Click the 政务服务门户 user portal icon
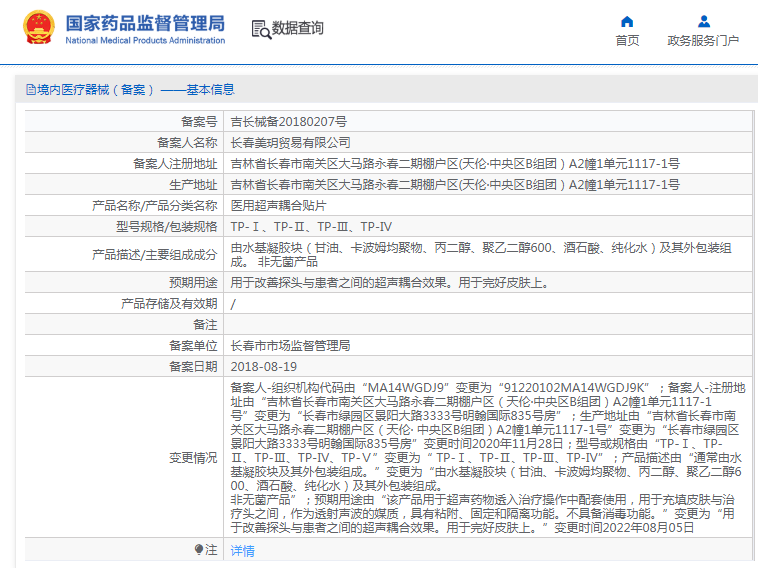The height and width of the screenshot is (568, 758). 704,21
